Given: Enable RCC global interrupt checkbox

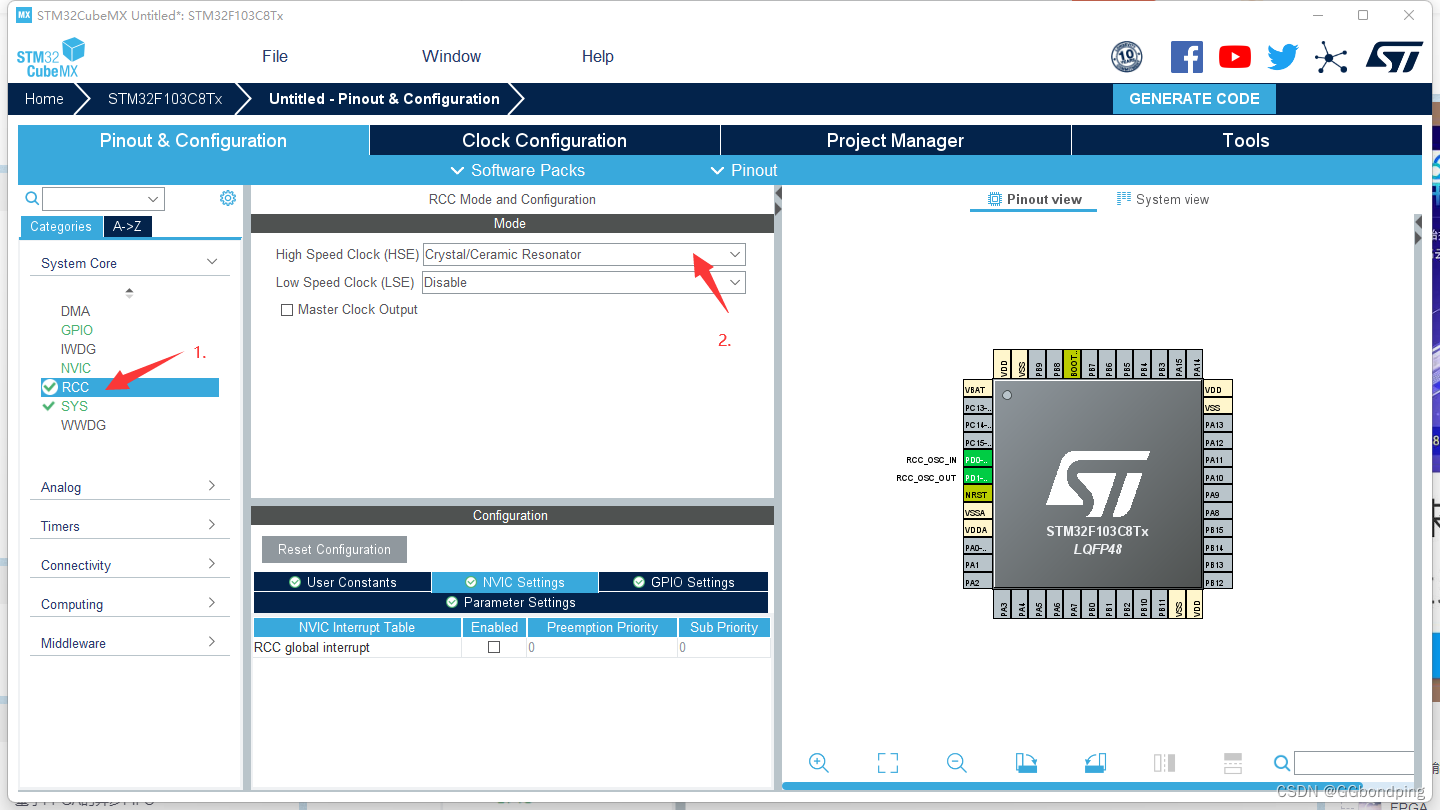Looking at the screenshot, I should (x=494, y=647).
